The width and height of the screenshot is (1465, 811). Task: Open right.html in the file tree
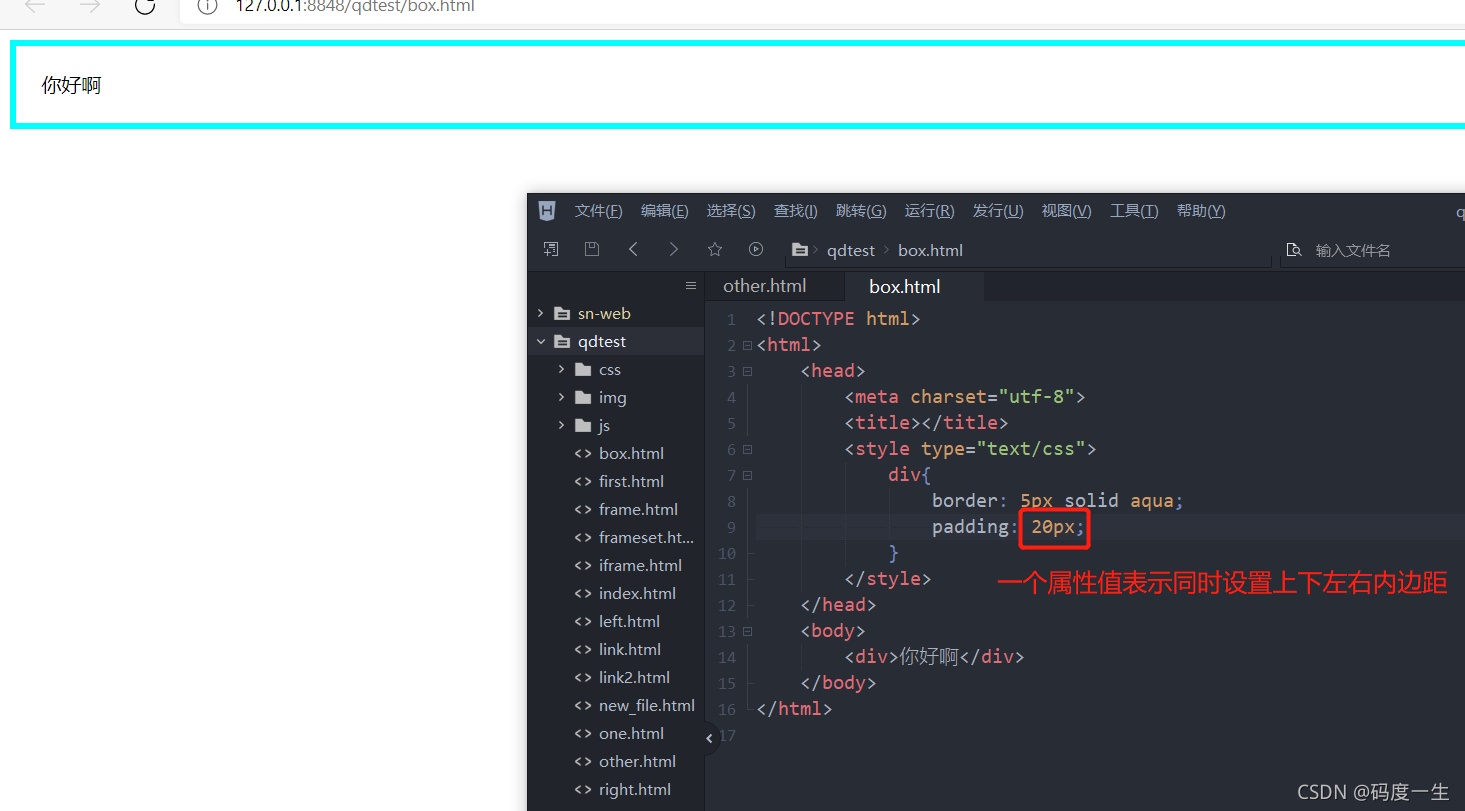point(634,789)
